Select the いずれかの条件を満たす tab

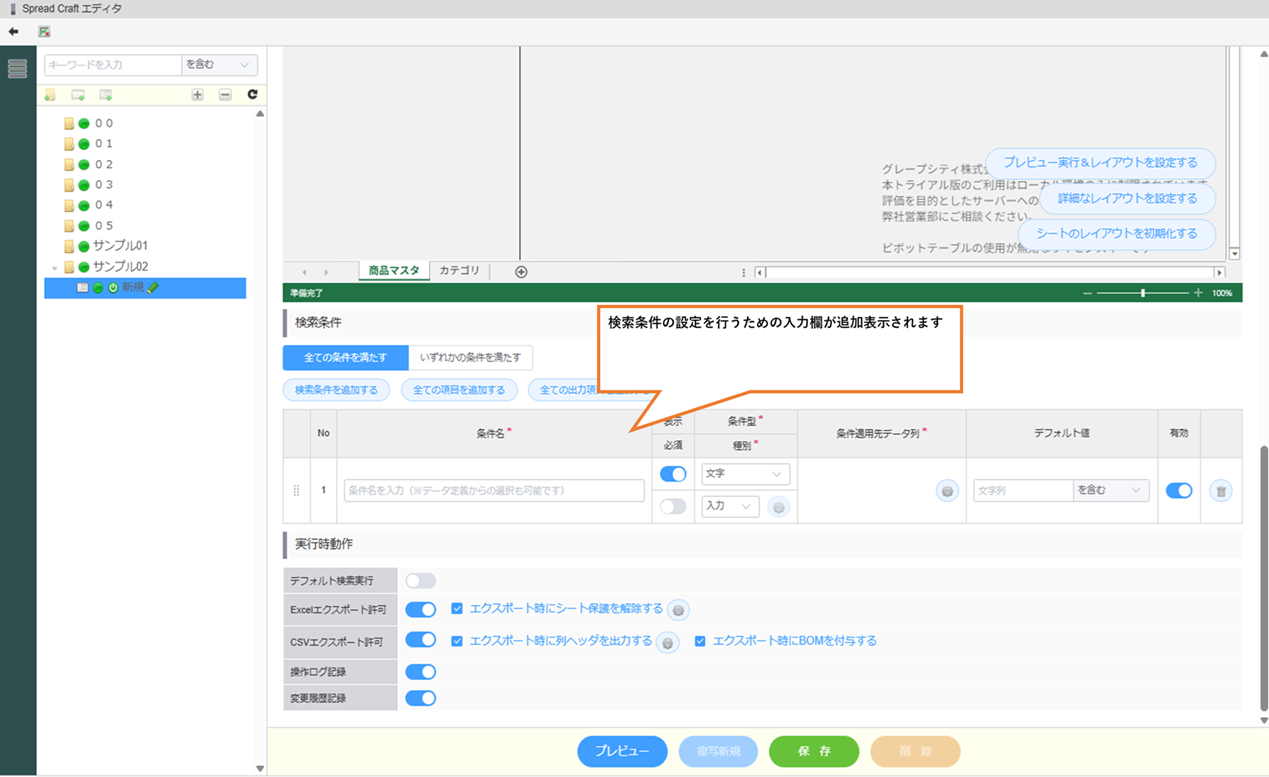(x=470, y=358)
